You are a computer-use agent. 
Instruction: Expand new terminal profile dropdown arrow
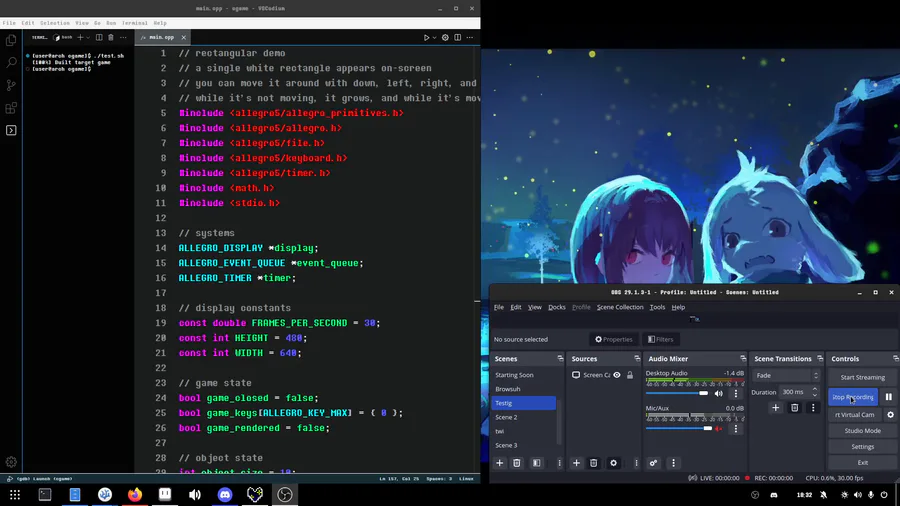click(88, 37)
